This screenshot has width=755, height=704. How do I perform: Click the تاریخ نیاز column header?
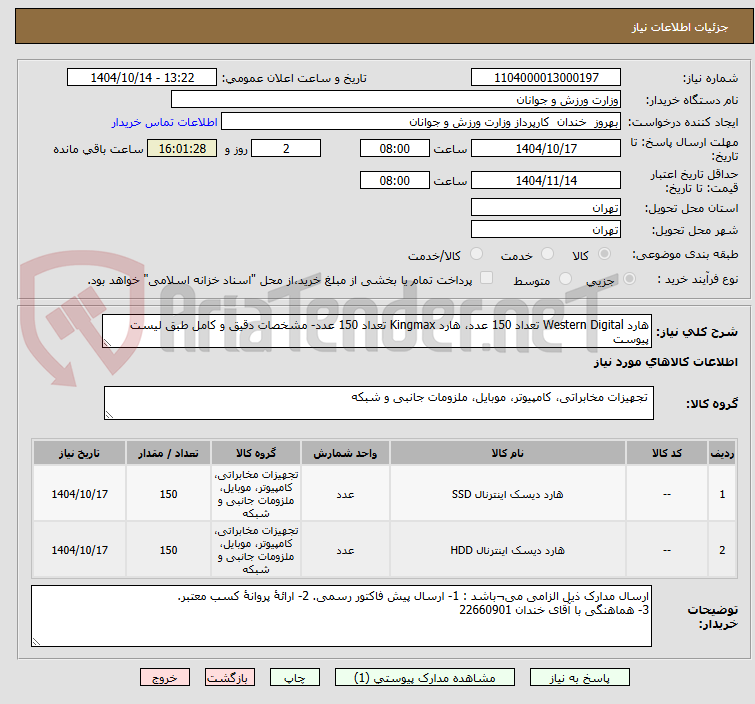coord(79,453)
